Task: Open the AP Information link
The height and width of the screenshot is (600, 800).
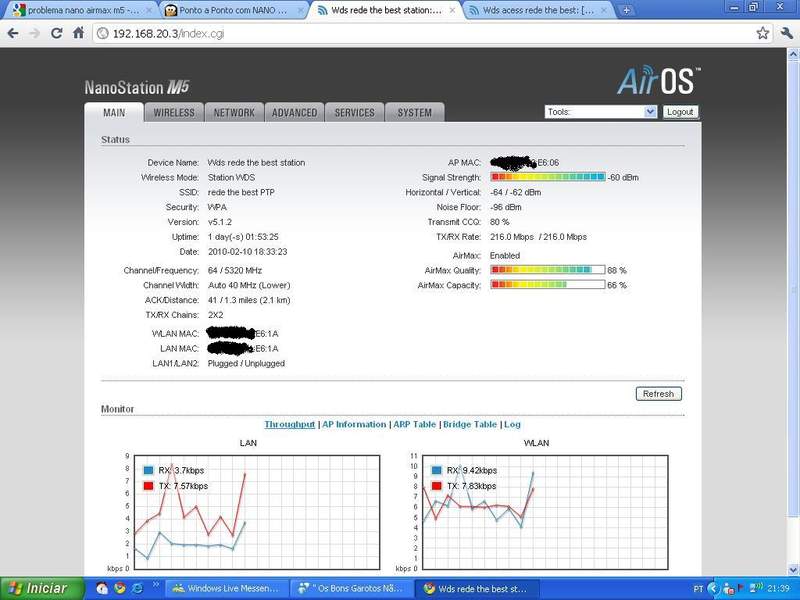Action: pos(354,424)
